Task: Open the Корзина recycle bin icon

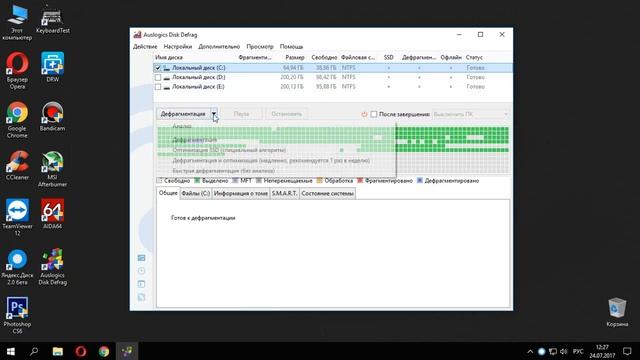Action: click(617, 312)
